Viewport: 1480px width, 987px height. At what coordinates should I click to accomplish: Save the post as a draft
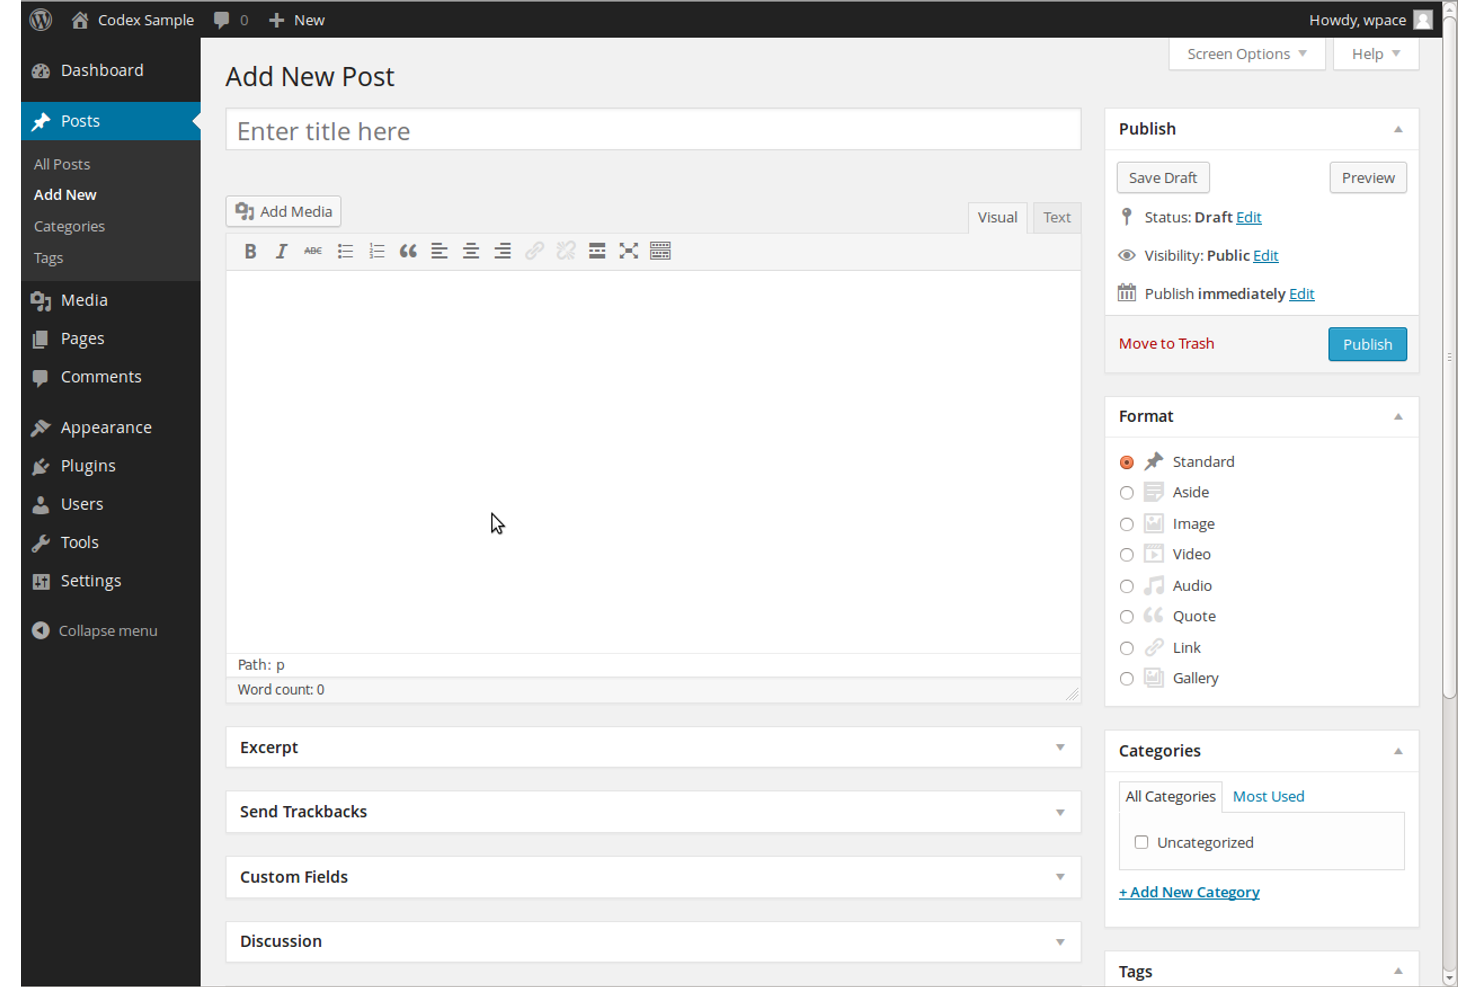(x=1162, y=177)
